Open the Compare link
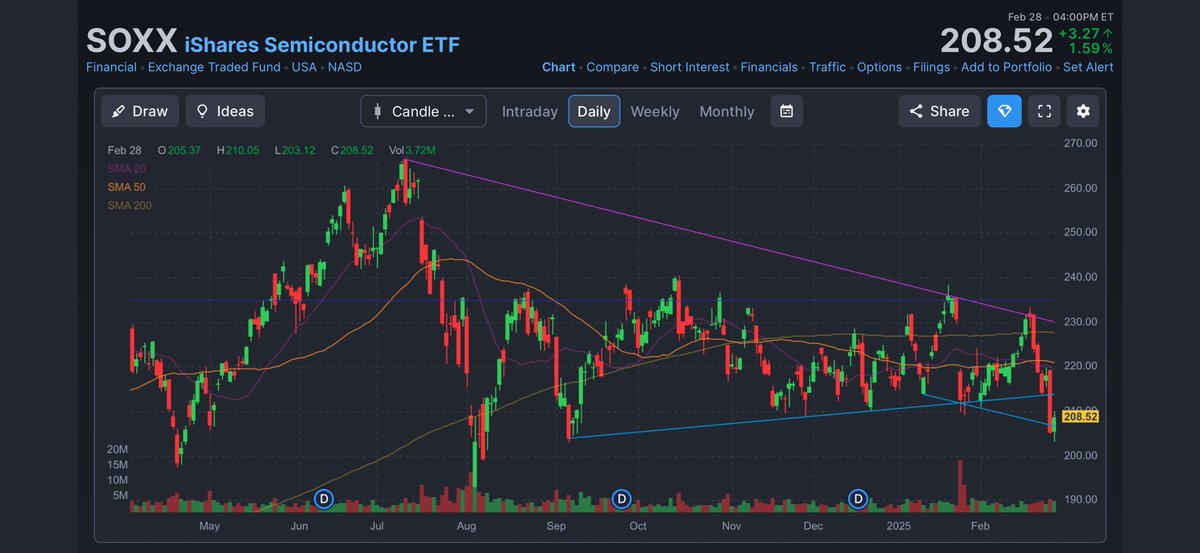Screen dimensions: 1200x553 click(x=612, y=67)
